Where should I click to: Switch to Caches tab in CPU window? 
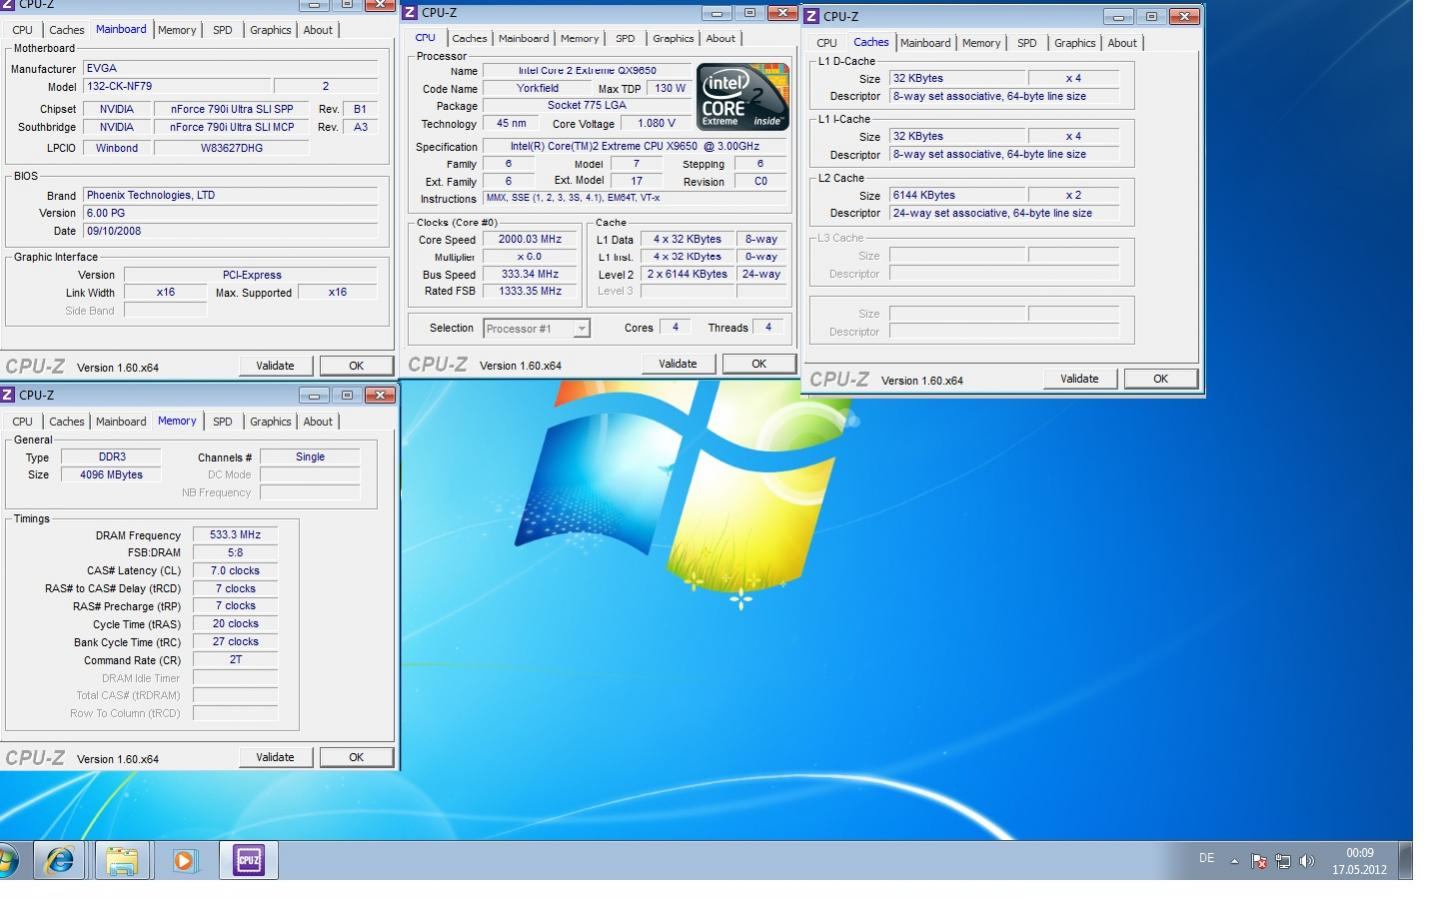click(469, 38)
